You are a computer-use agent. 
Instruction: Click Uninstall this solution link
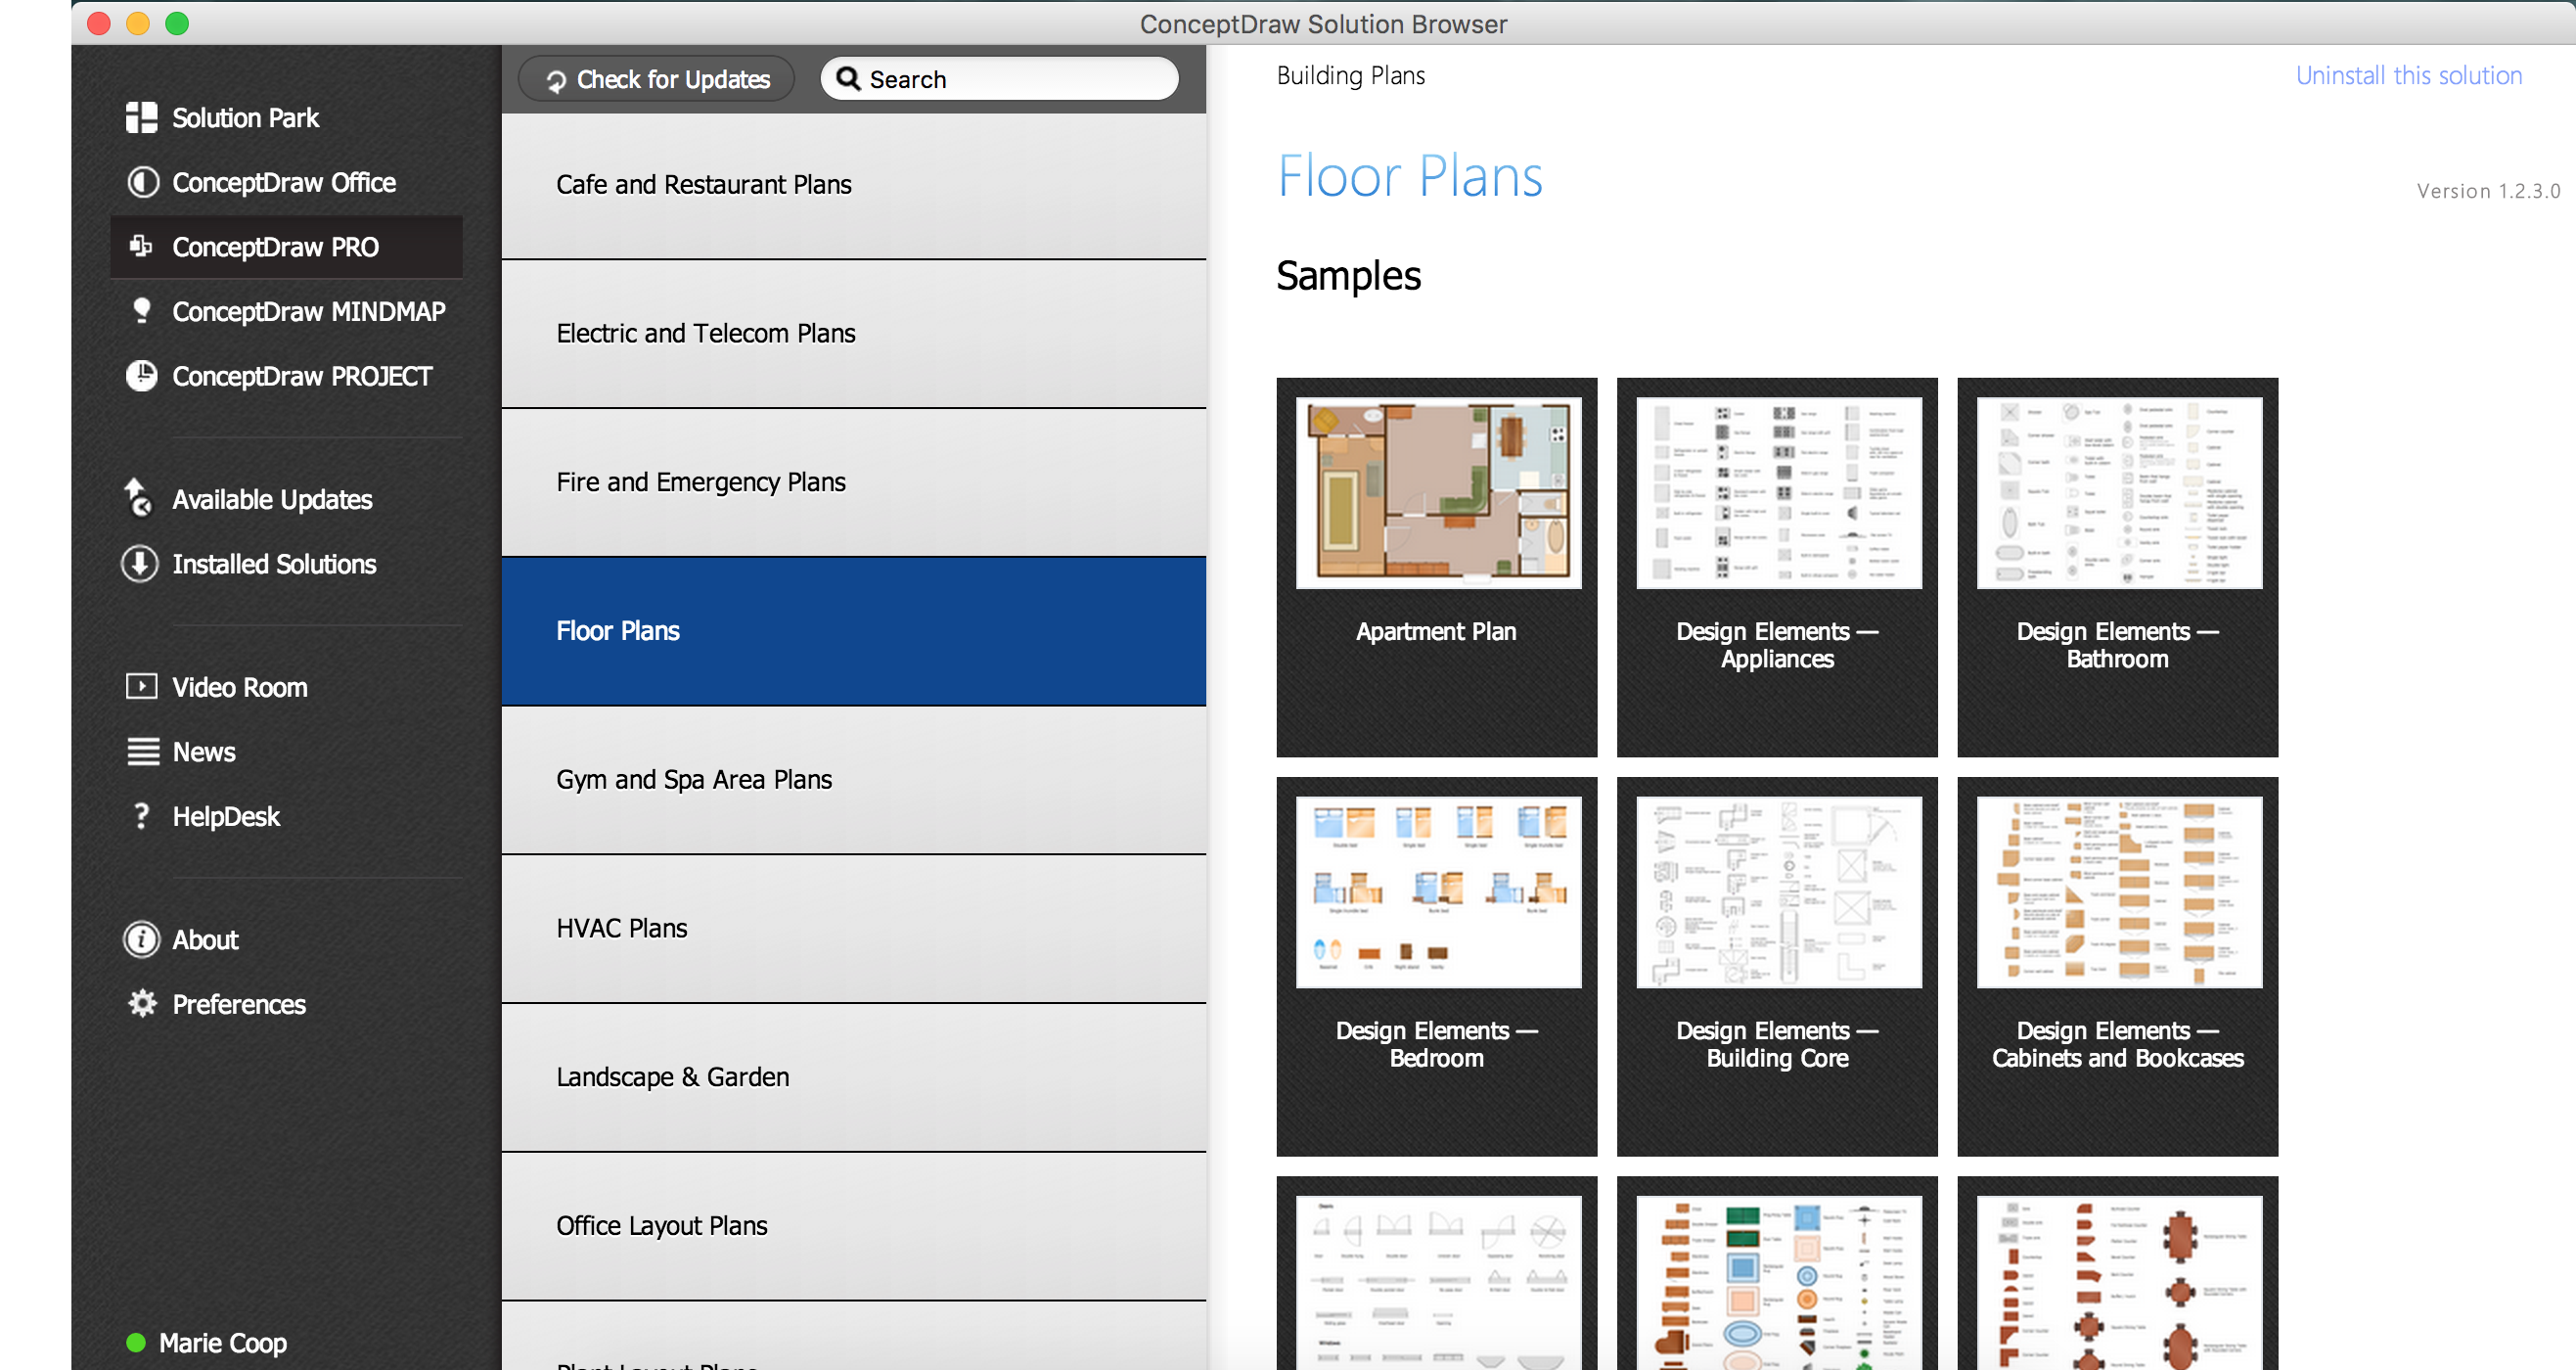point(2408,75)
